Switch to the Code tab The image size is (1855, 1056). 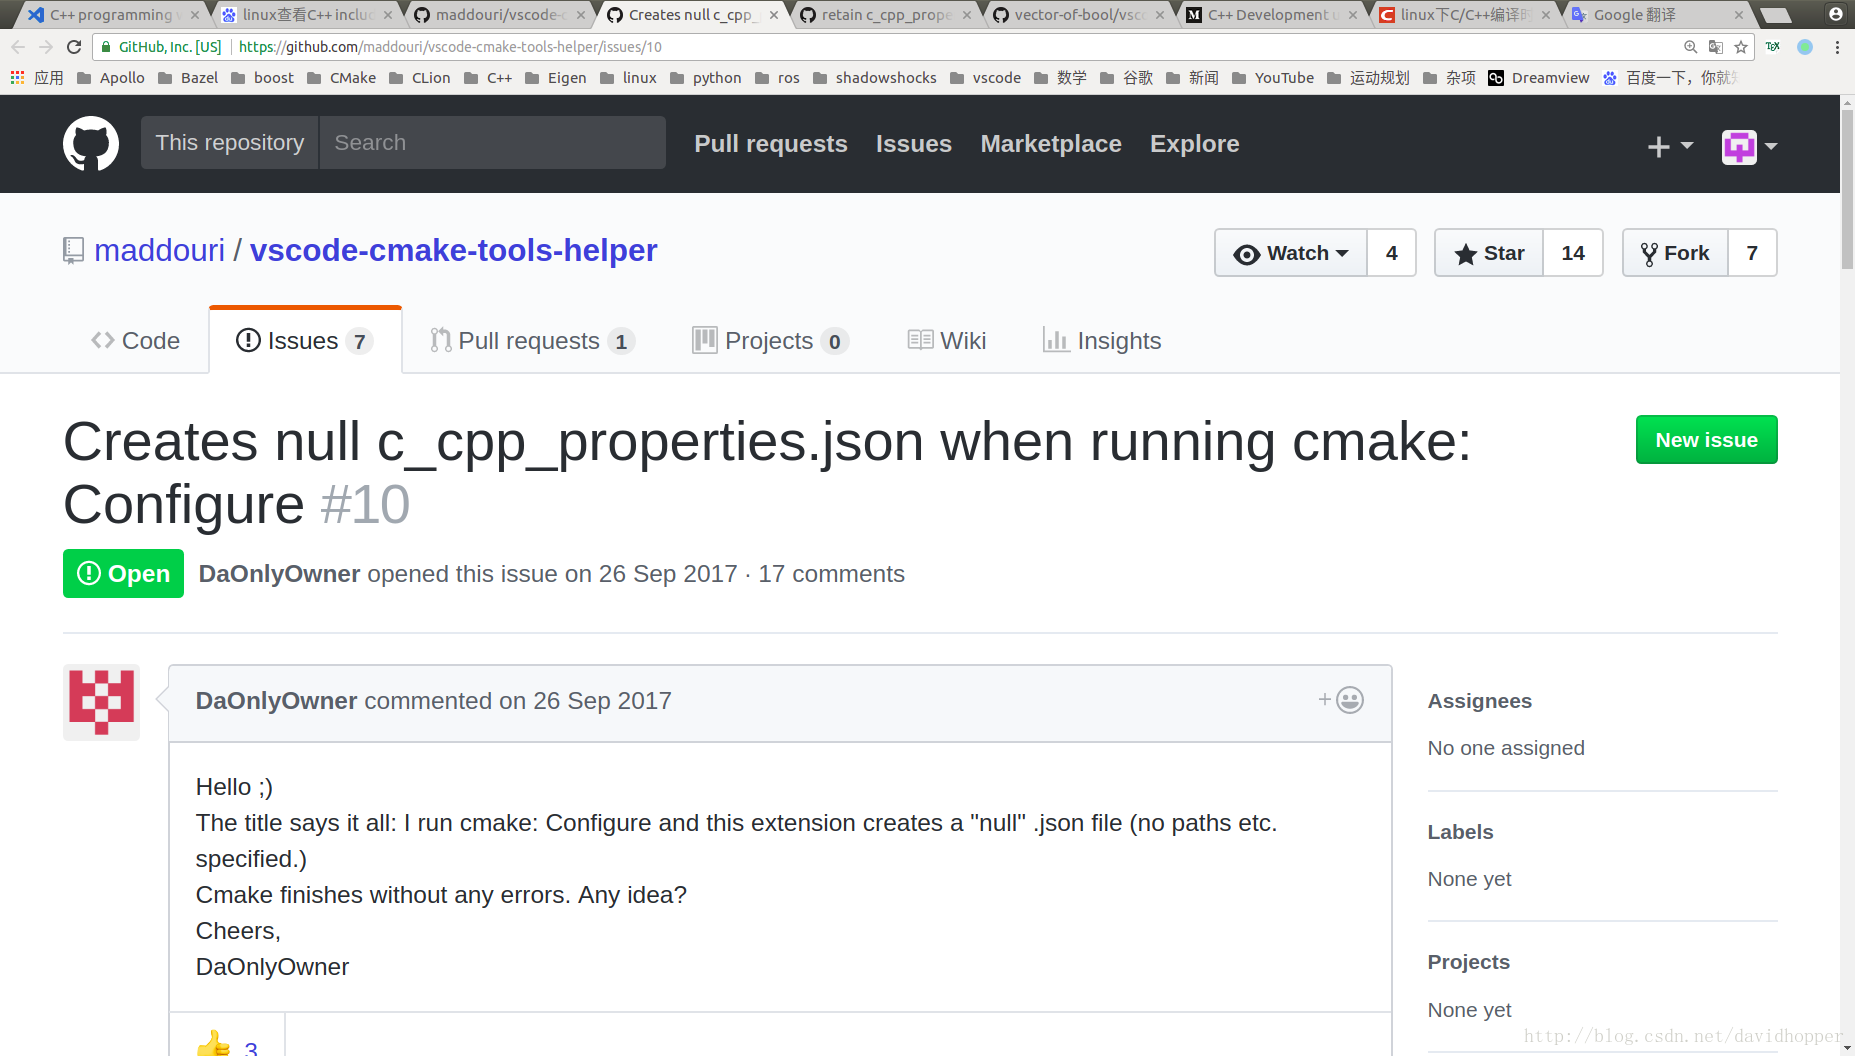135,341
